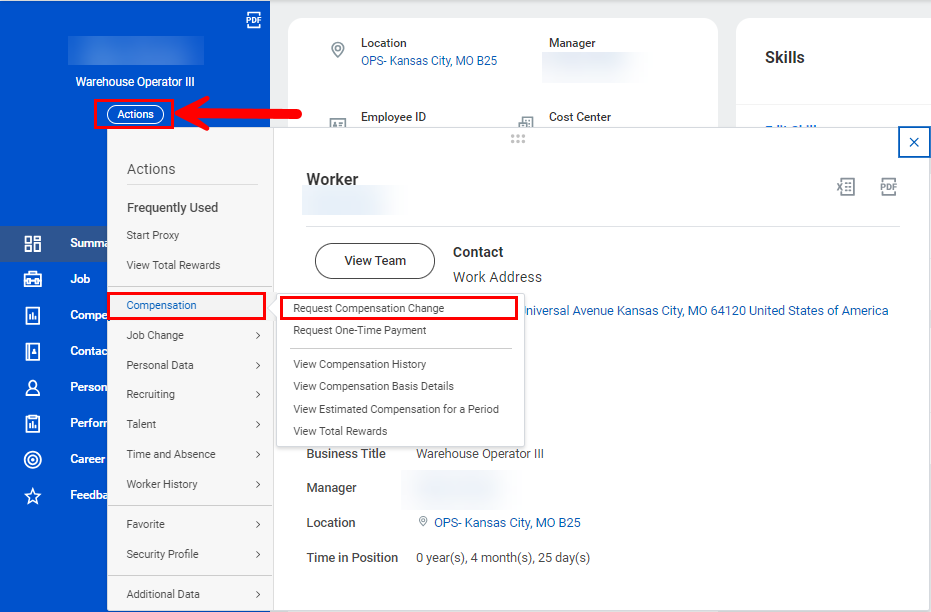
Task: Click the Career target icon in the sidebar
Action: point(34,458)
